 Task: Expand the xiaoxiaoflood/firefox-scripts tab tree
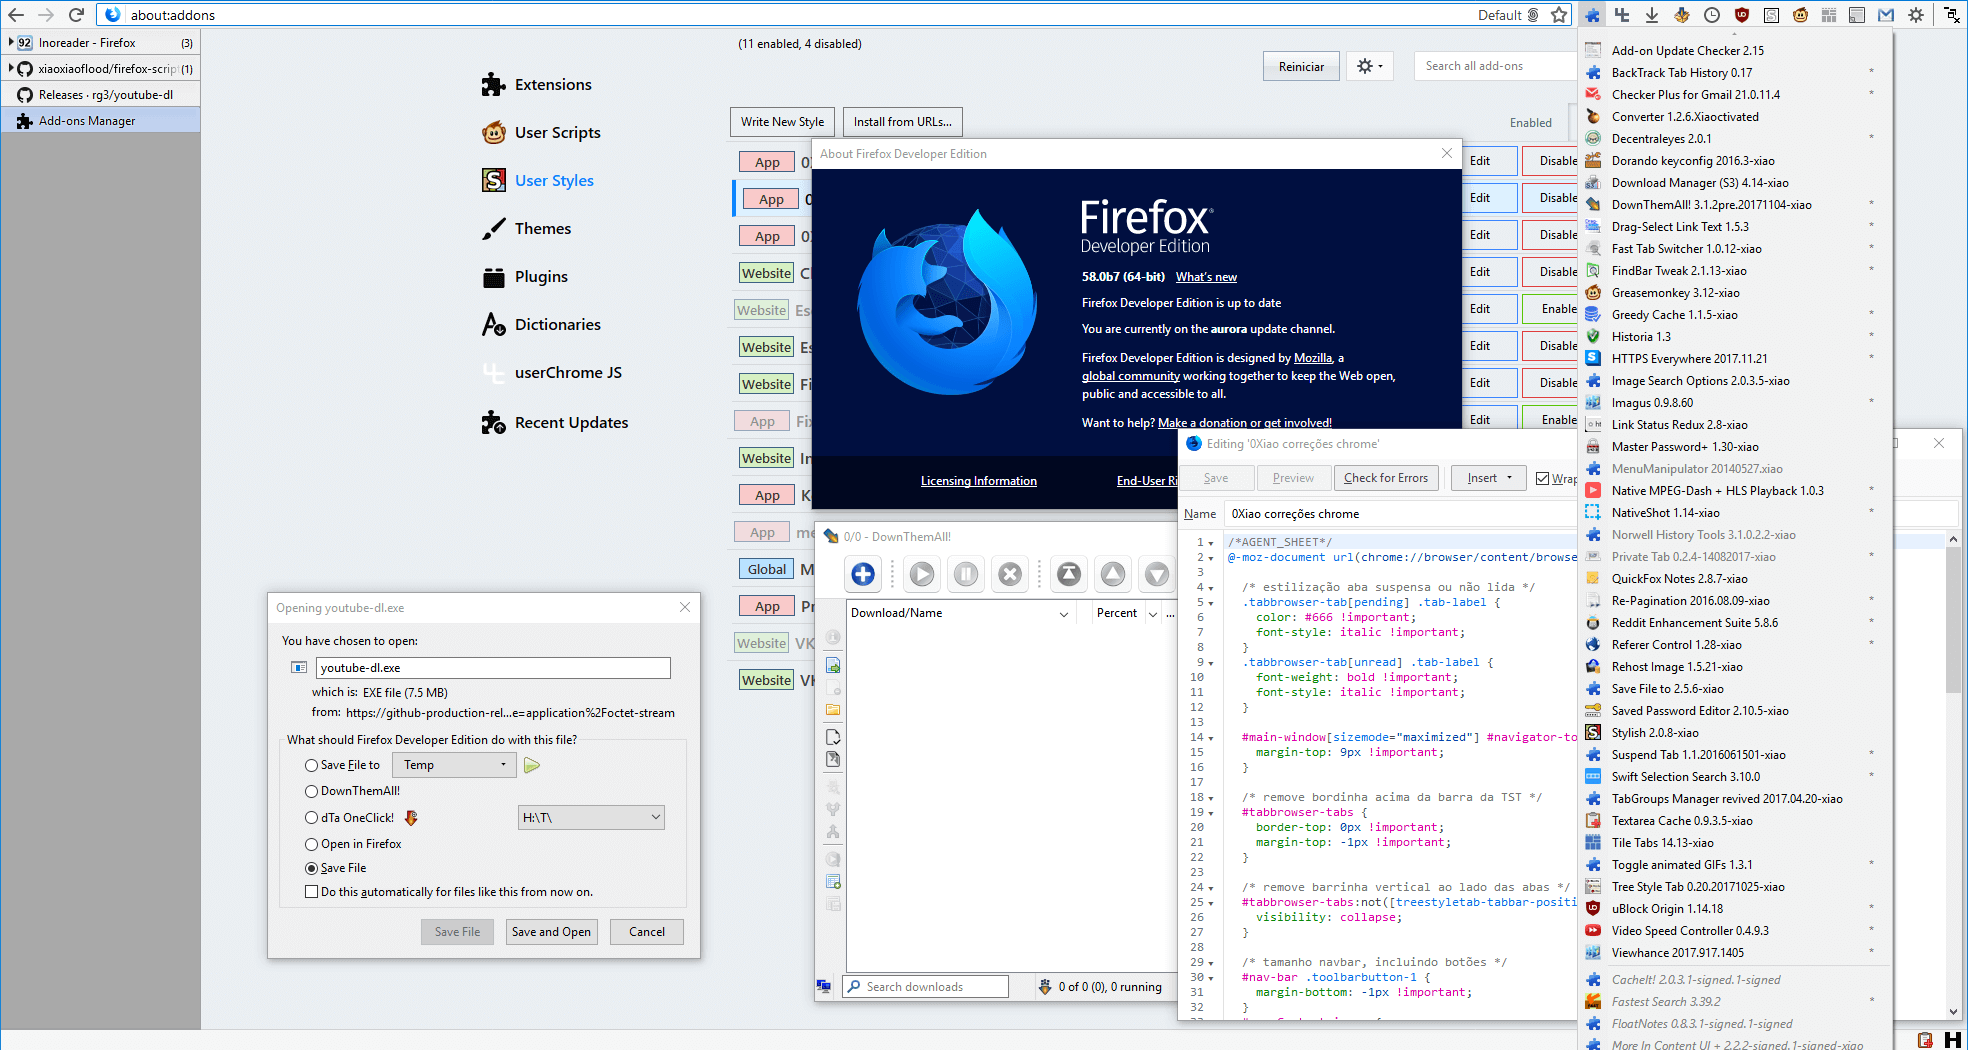click(11, 68)
